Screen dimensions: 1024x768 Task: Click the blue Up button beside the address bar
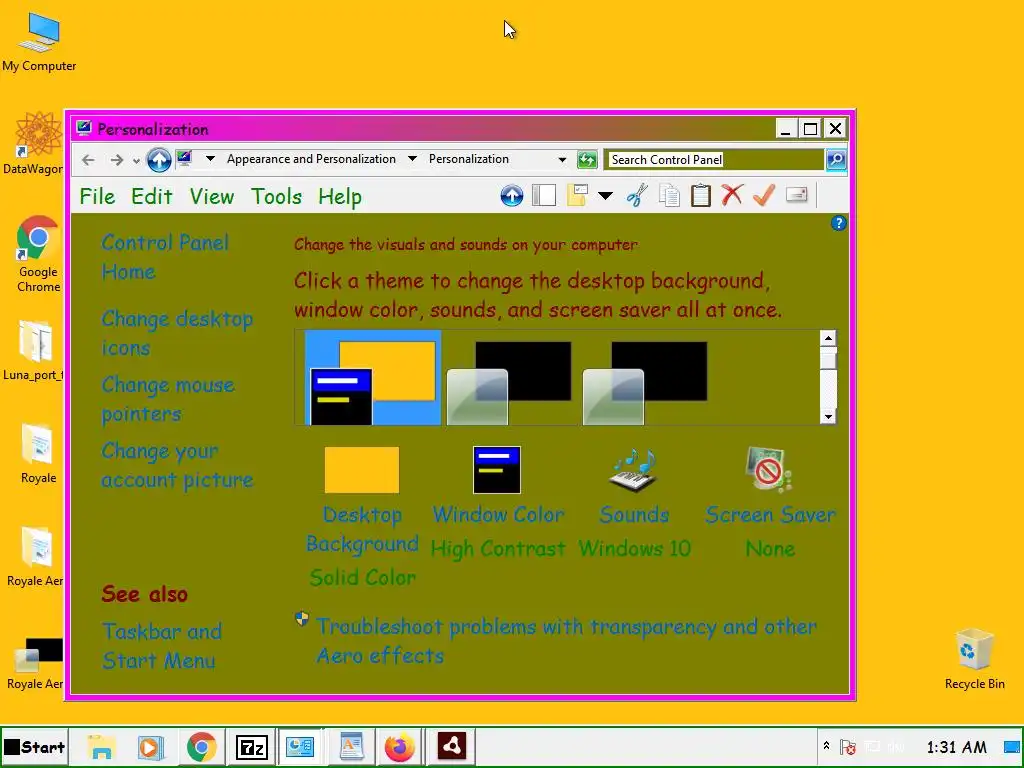point(159,160)
